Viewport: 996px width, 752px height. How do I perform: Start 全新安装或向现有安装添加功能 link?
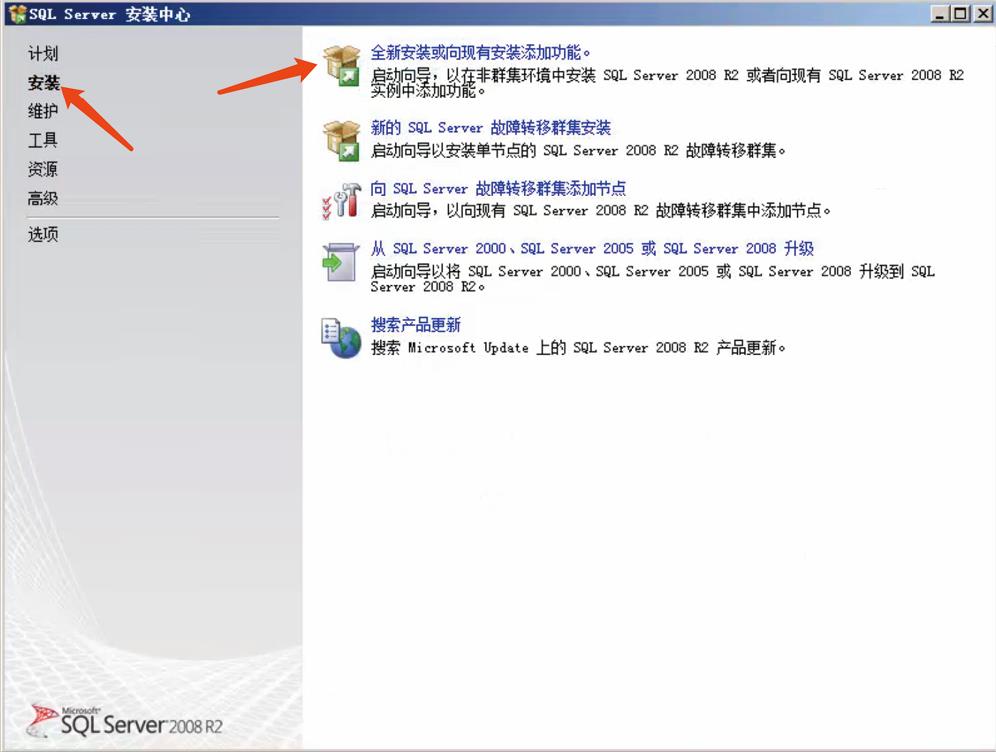[x=480, y=53]
